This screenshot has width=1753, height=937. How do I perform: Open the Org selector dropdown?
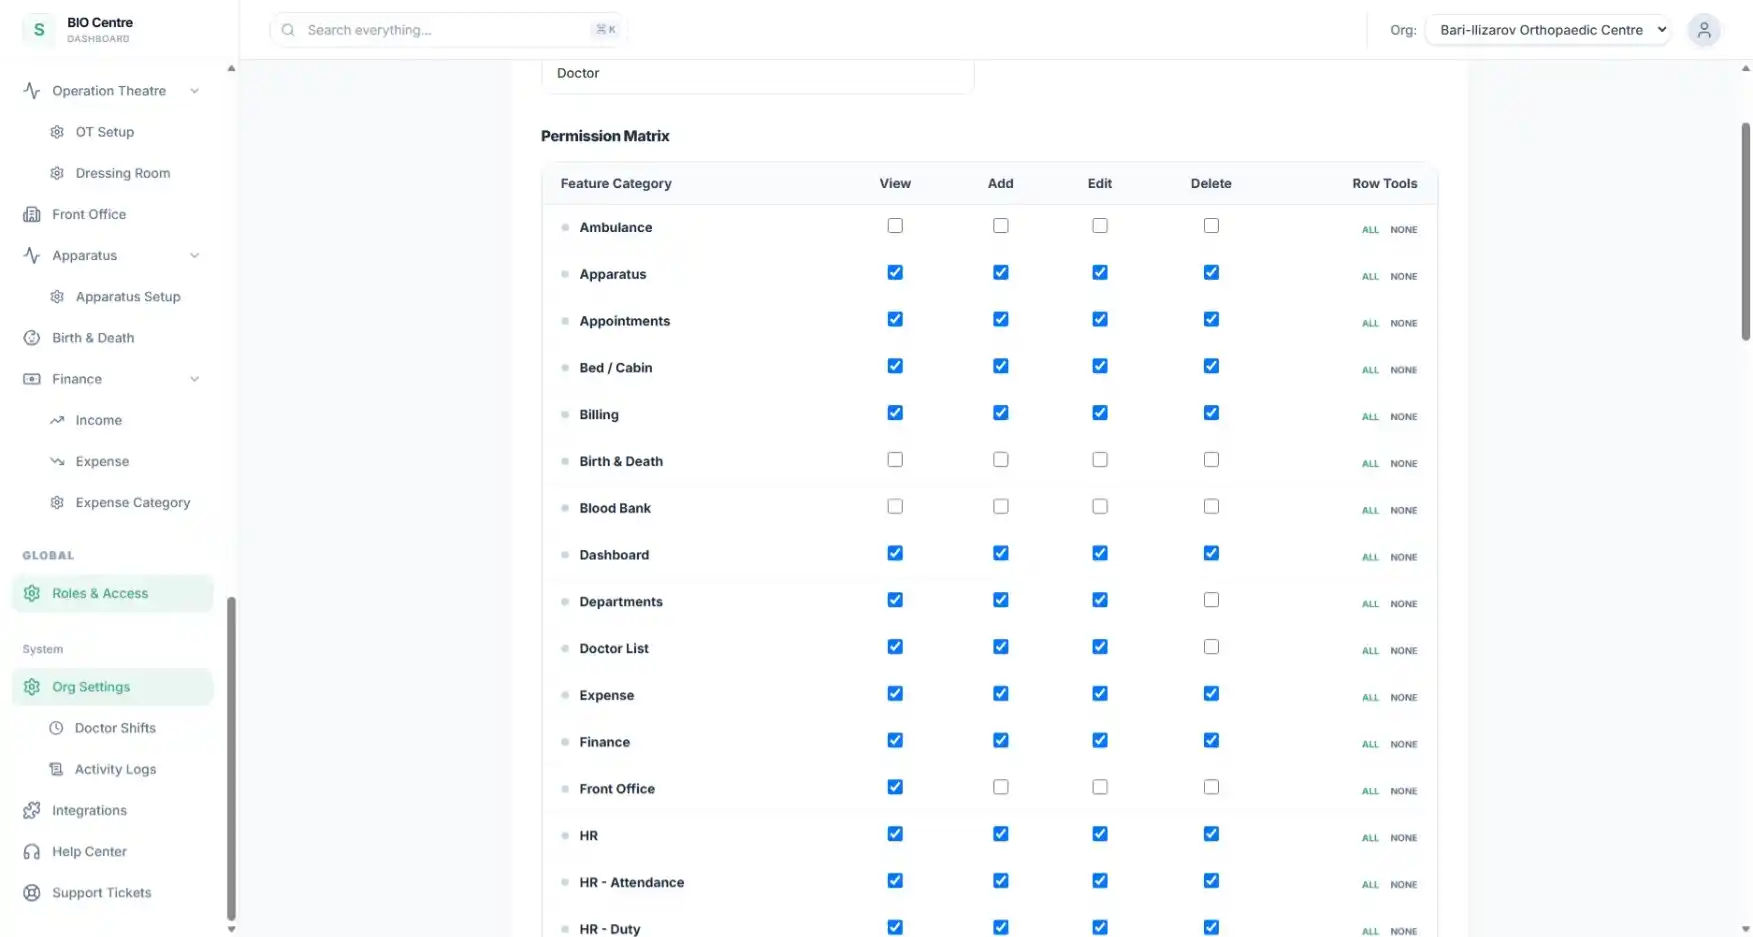click(1548, 30)
